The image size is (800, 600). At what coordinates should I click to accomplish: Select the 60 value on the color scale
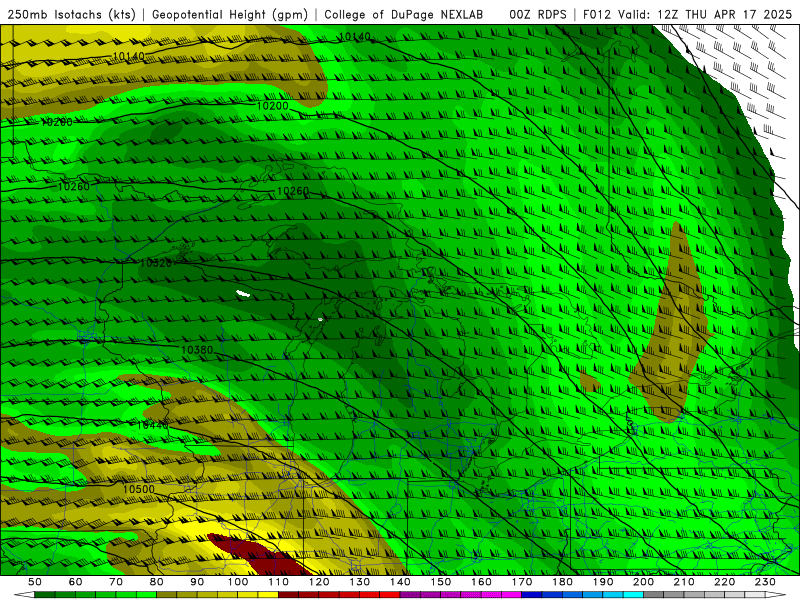coord(75,582)
